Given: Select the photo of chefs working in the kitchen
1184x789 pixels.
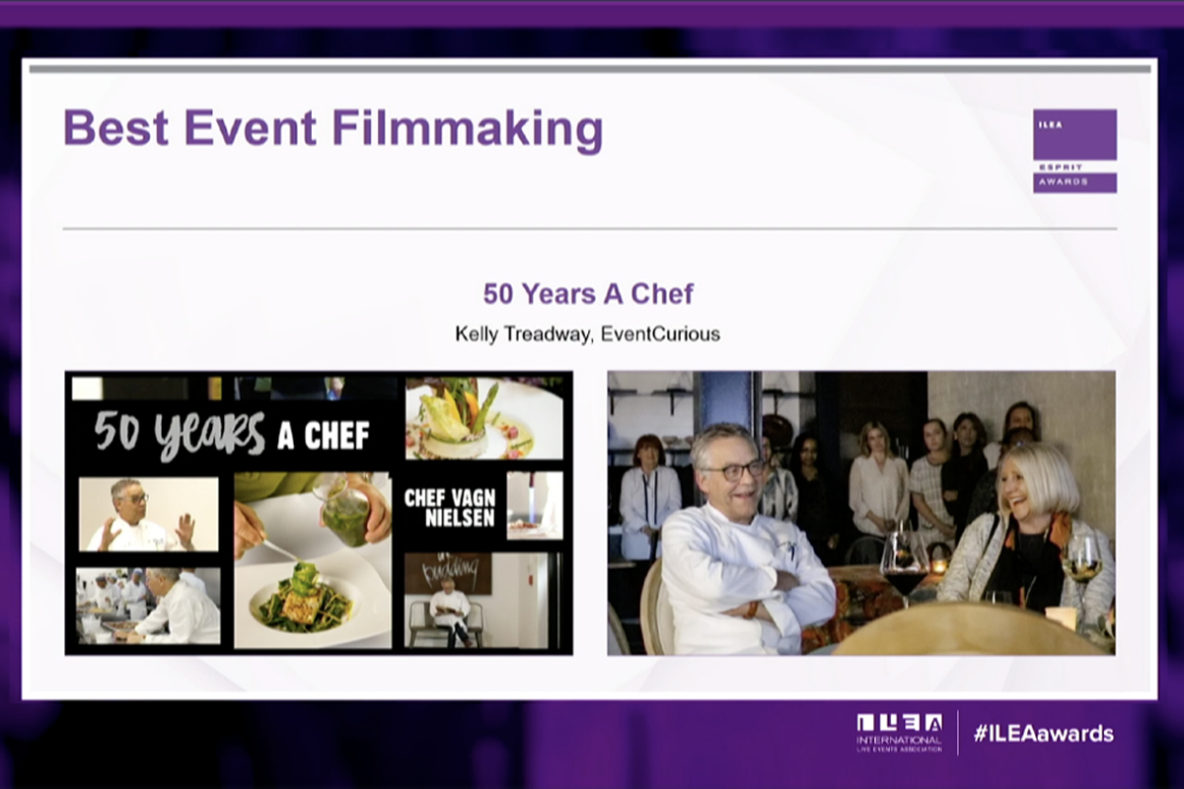Looking at the screenshot, I should (x=148, y=606).
